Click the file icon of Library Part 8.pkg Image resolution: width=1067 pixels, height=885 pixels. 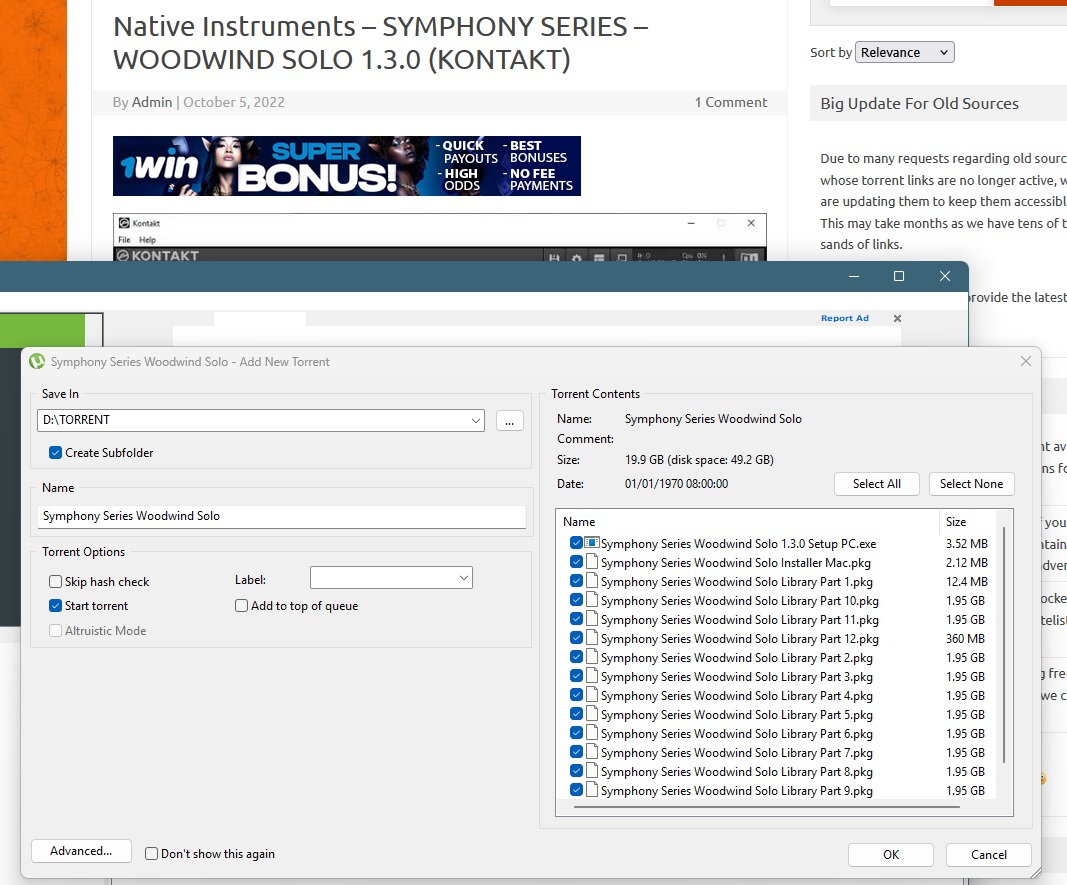pos(592,771)
